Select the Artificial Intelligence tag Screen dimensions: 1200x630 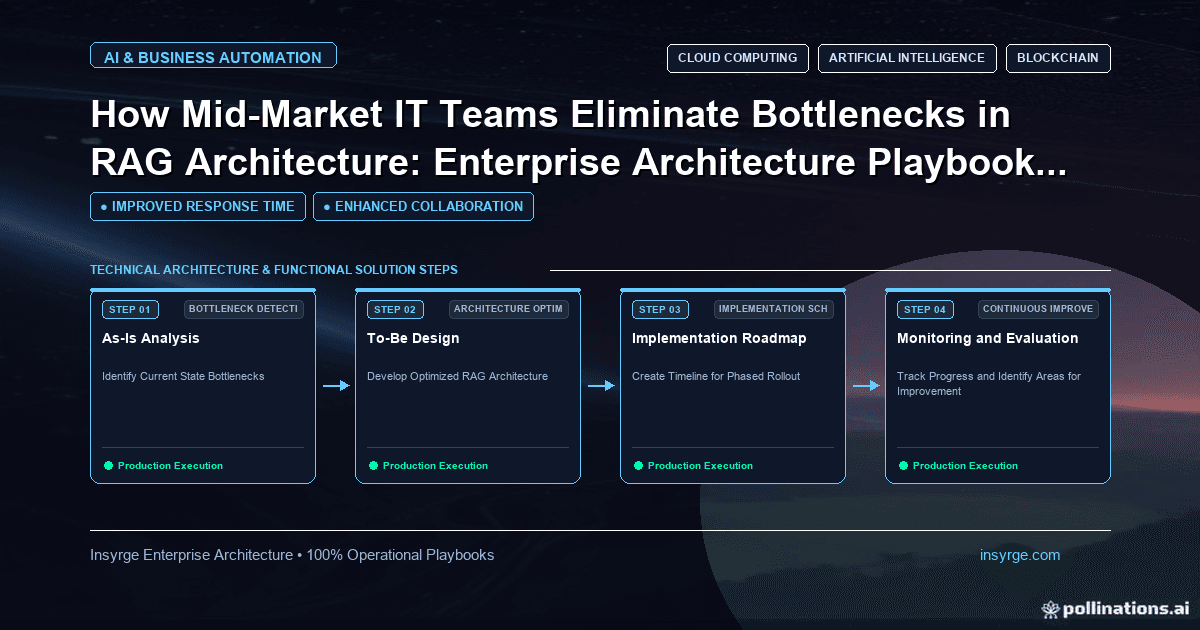click(x=907, y=58)
